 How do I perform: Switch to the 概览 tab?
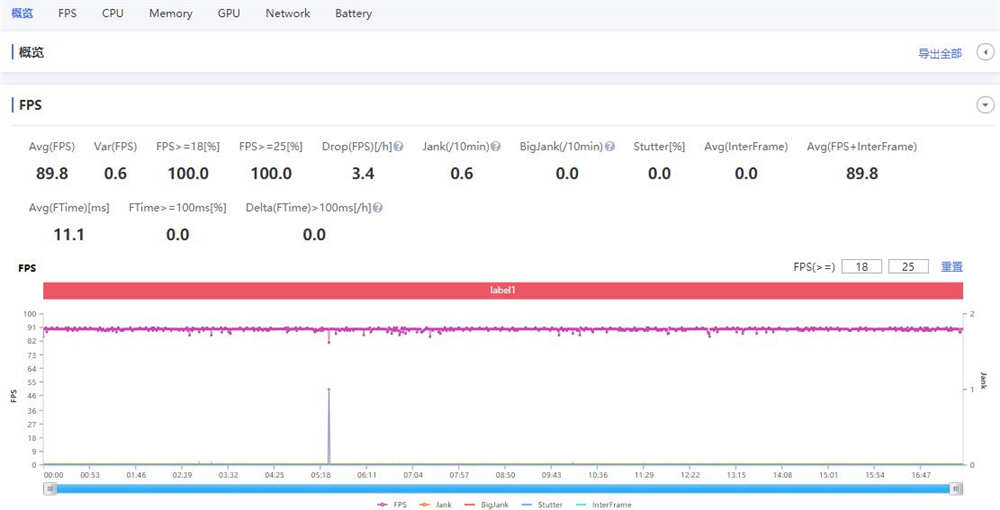tap(22, 13)
